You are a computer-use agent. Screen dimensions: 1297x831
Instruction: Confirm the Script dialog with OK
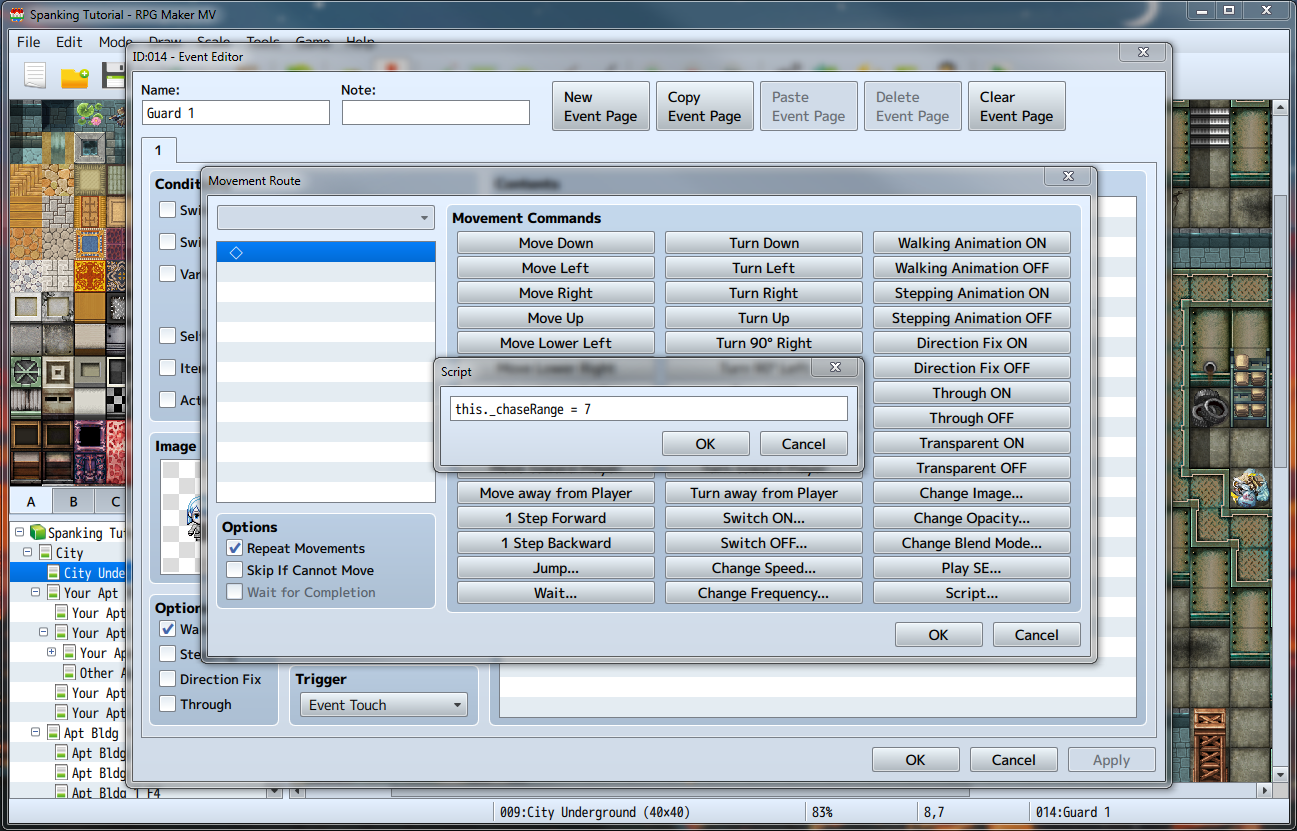[705, 444]
